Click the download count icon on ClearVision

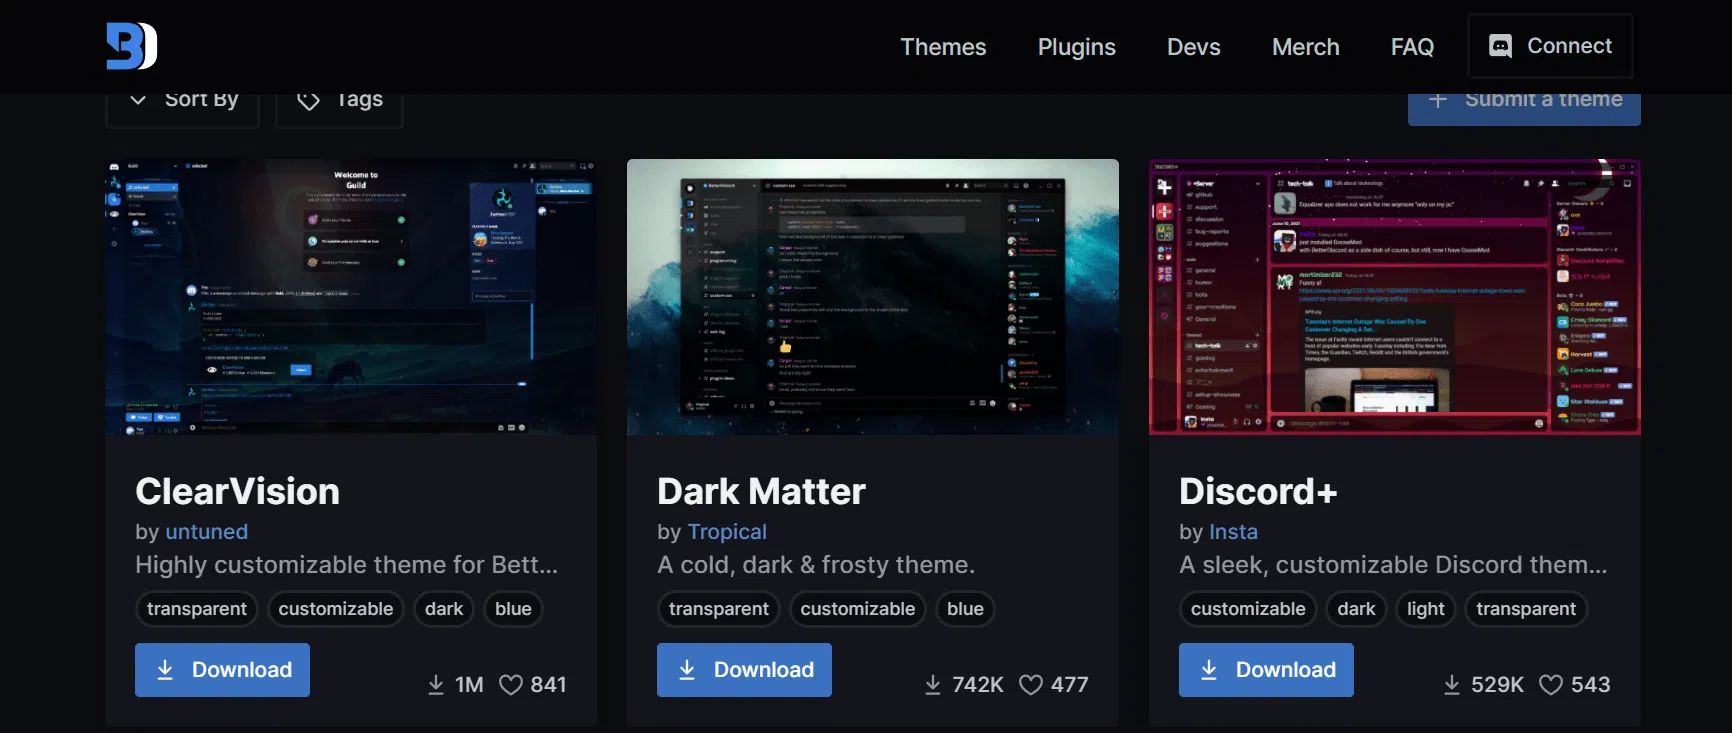(x=436, y=685)
